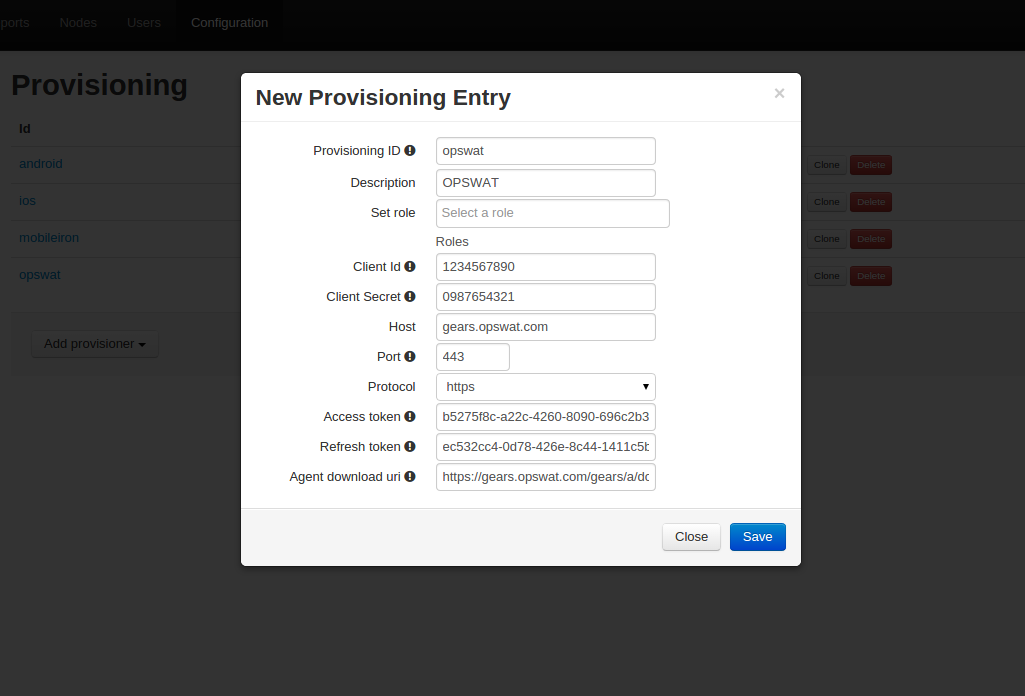Click the New Provisioning Entry title
This screenshot has width=1025, height=696.
click(383, 97)
